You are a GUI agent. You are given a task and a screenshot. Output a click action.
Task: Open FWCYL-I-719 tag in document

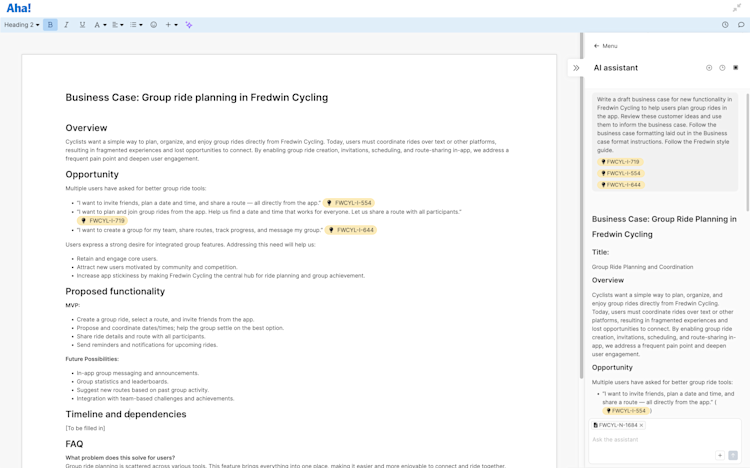(x=102, y=221)
